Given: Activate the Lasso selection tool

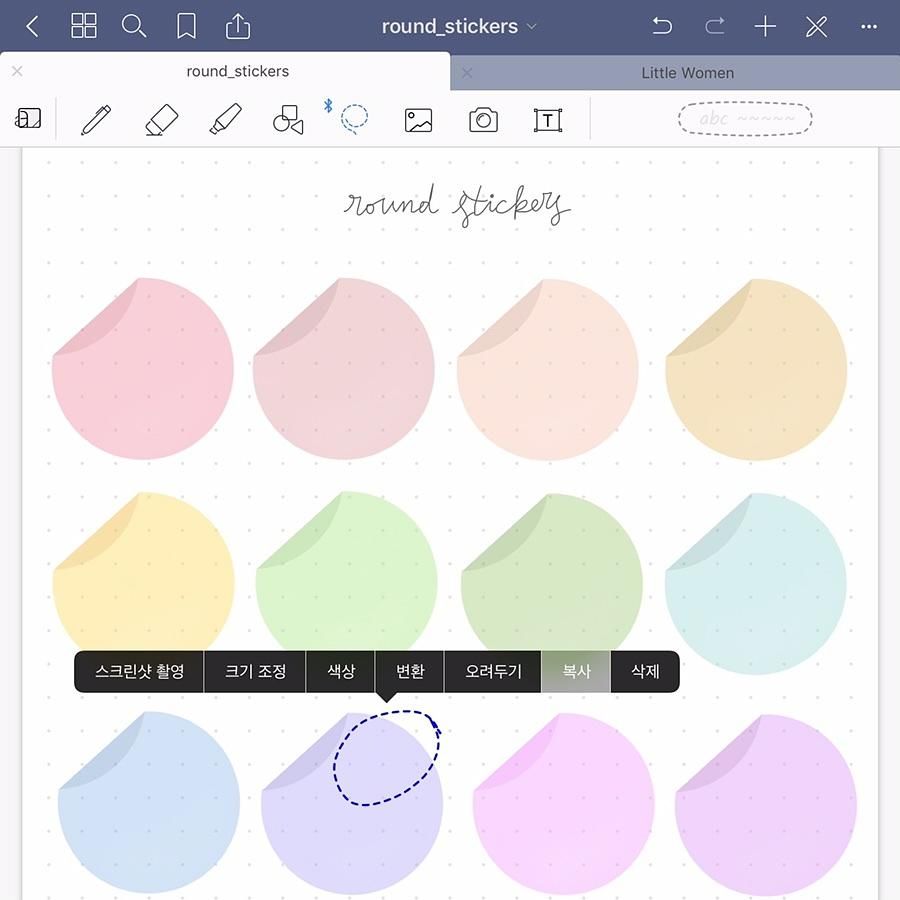Looking at the screenshot, I should click(x=354, y=119).
